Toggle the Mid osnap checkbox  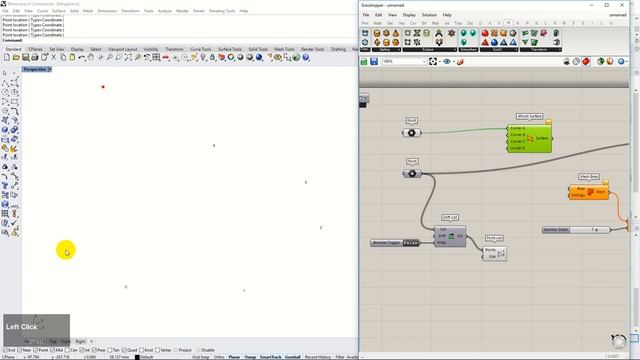point(53,350)
